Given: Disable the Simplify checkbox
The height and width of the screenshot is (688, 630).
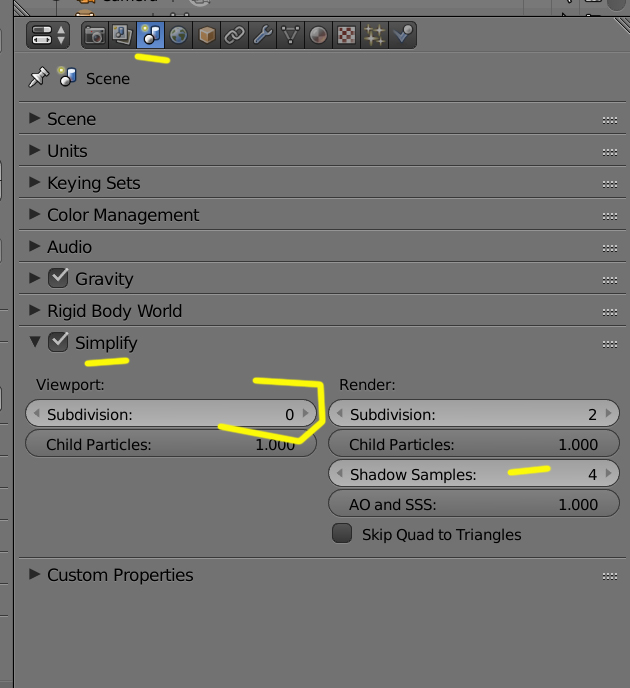Looking at the screenshot, I should point(59,343).
